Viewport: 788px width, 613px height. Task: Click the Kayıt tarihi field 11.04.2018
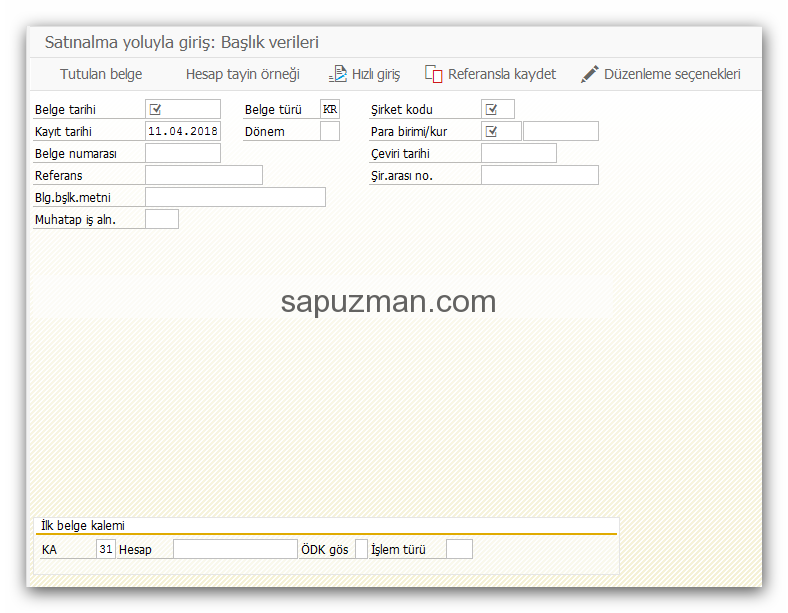click(x=183, y=131)
